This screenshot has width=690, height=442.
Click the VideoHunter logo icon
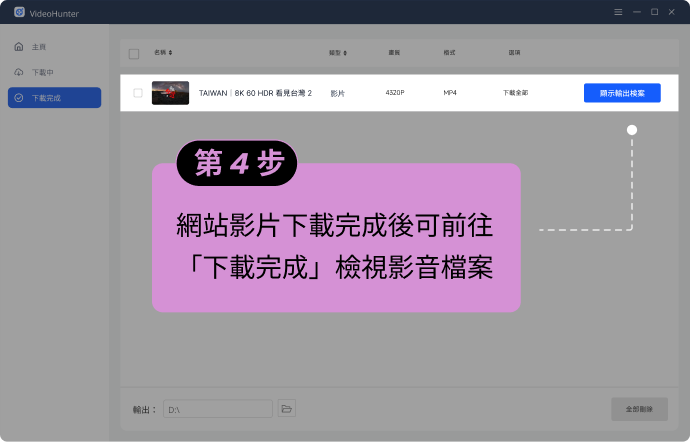(x=19, y=12)
